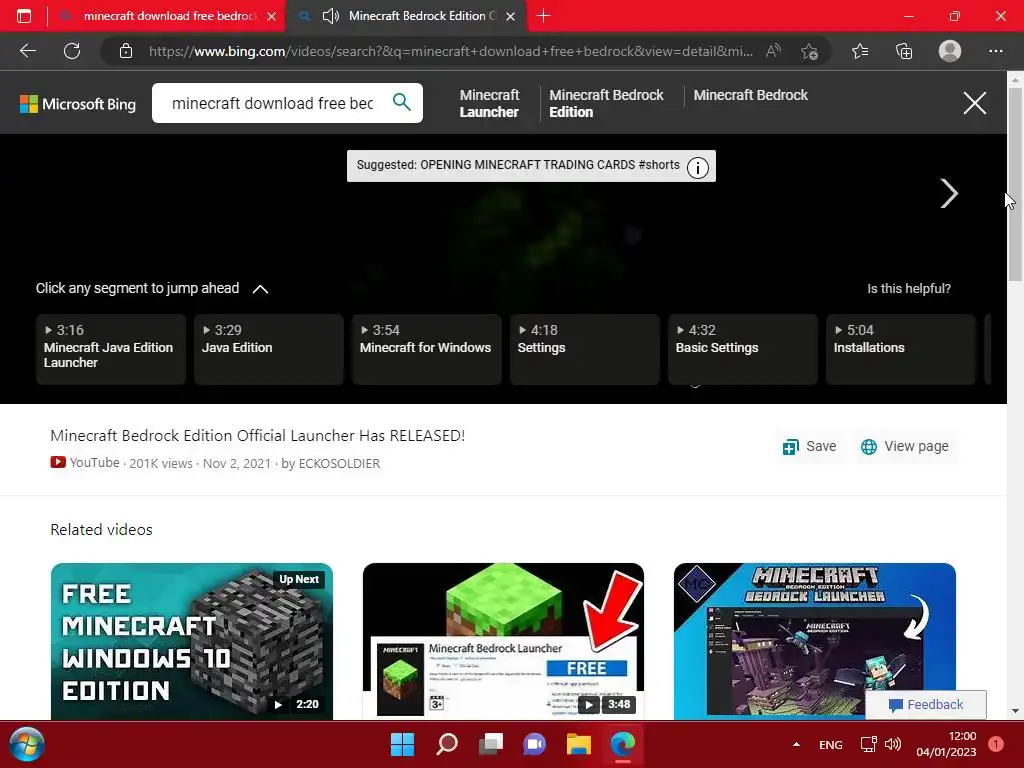Click the Microsoft Bing logo
Image resolution: width=1024 pixels, height=768 pixels.
[x=78, y=104]
